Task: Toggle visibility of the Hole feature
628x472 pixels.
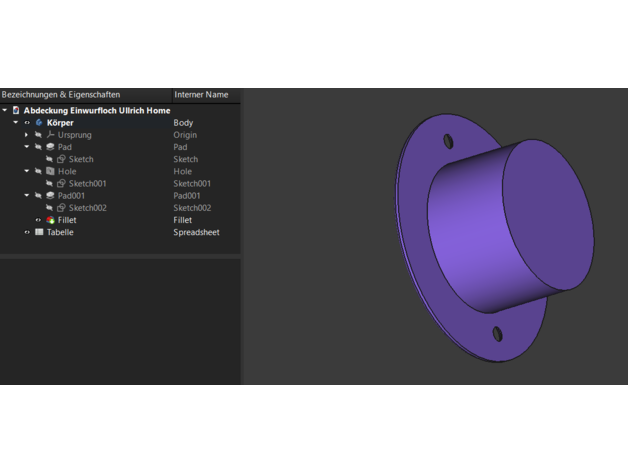Action: (x=38, y=171)
